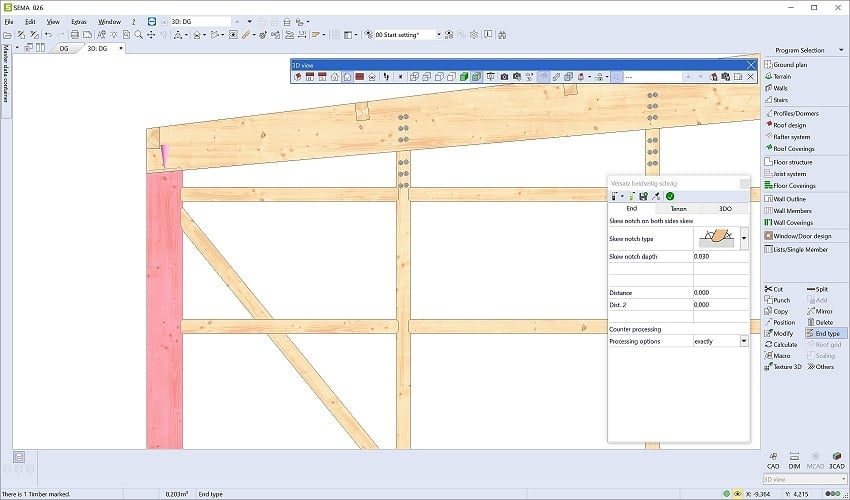This screenshot has height=500, width=850.
Task: Click the CAD icon at bottom right
Action: [x=773, y=458]
